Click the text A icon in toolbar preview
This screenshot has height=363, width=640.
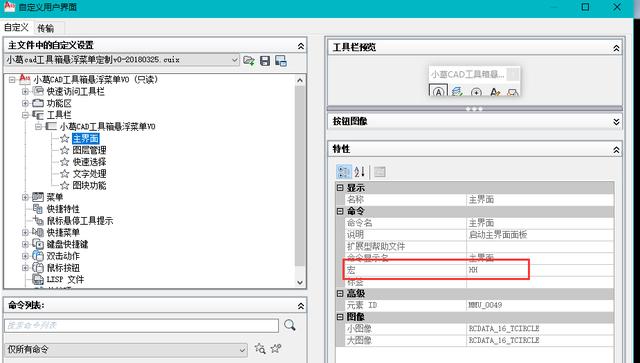point(495,92)
